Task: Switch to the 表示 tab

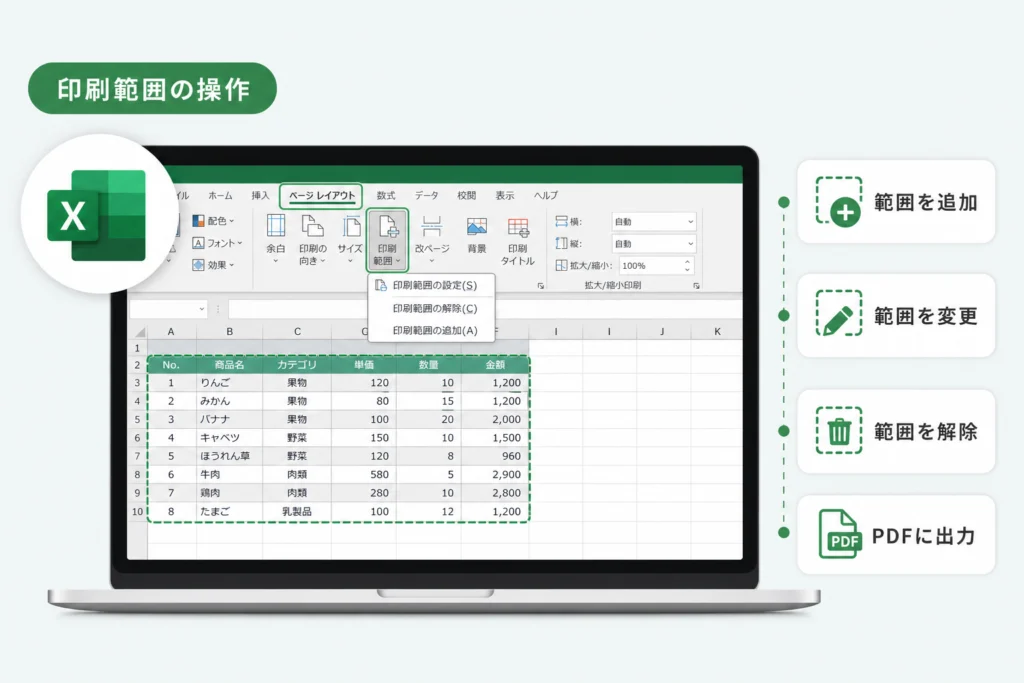Action: 505,195
